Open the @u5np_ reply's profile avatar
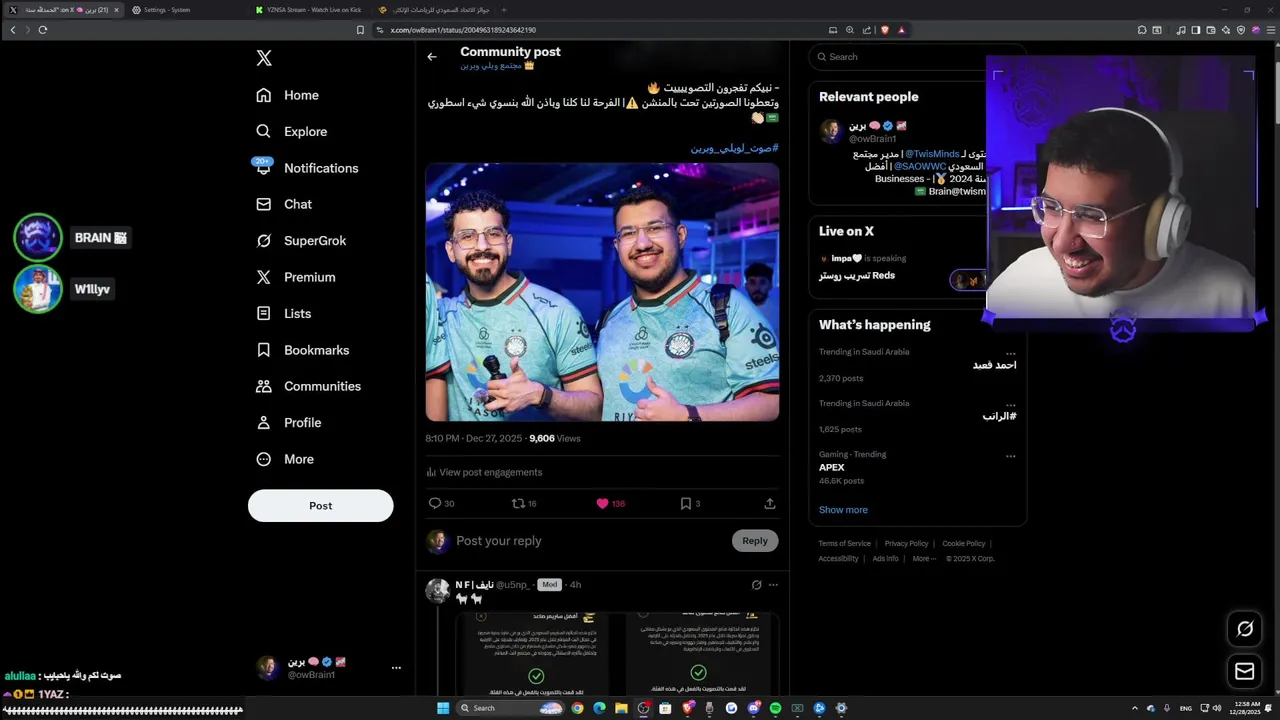Screen dimensions: 1280x720 [x=437, y=591]
